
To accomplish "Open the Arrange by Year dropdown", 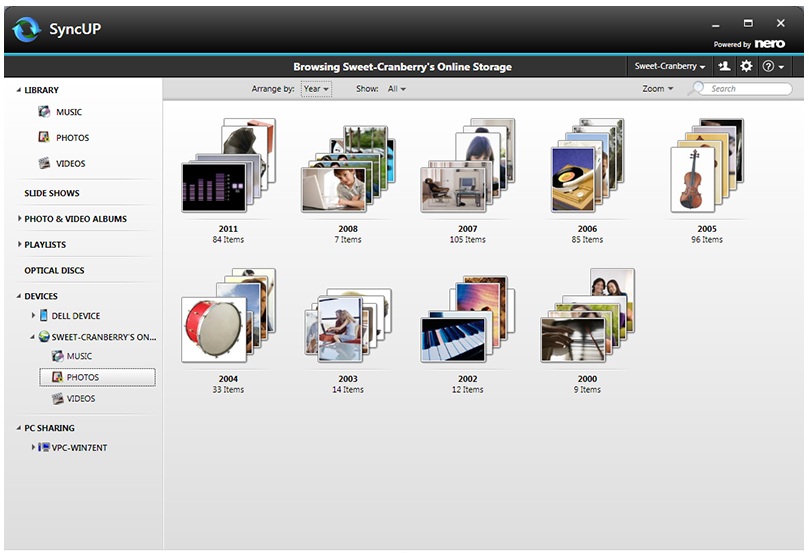I will 316,89.
